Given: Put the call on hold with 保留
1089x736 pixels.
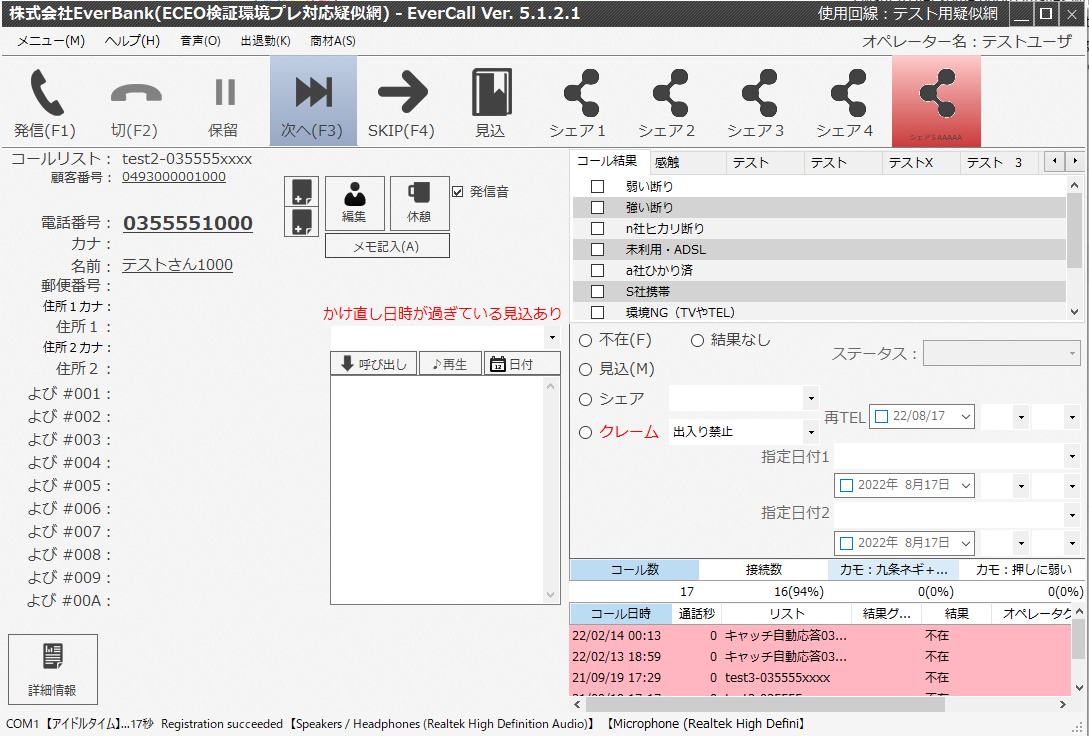Looking at the screenshot, I should (224, 92).
